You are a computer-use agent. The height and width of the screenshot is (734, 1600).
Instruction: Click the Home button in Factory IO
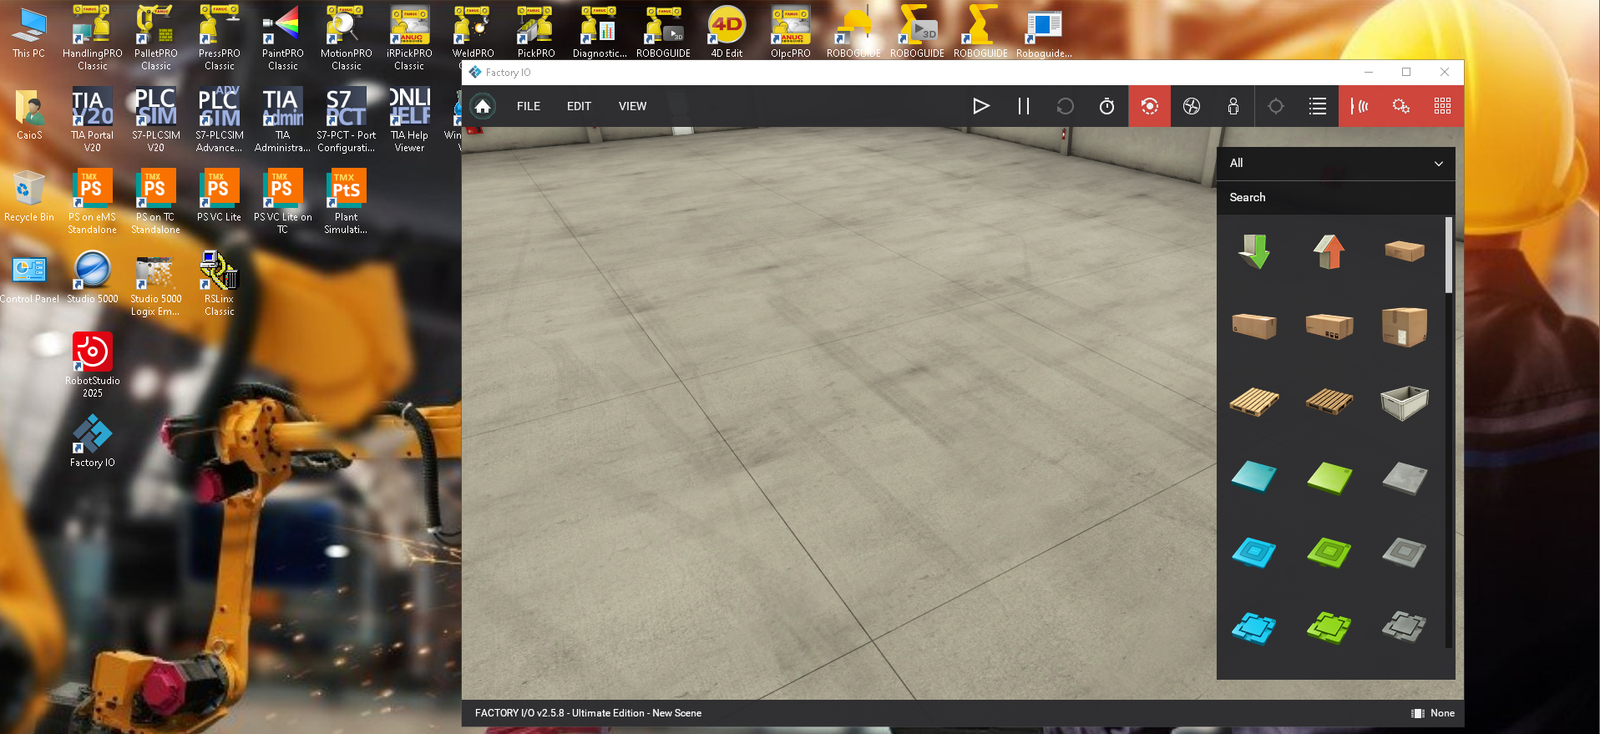(483, 106)
